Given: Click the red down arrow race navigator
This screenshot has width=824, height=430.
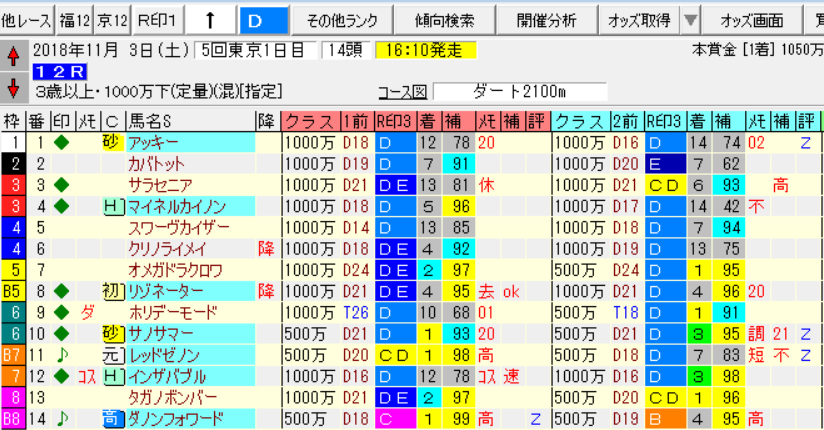Looking at the screenshot, I should point(14,87).
